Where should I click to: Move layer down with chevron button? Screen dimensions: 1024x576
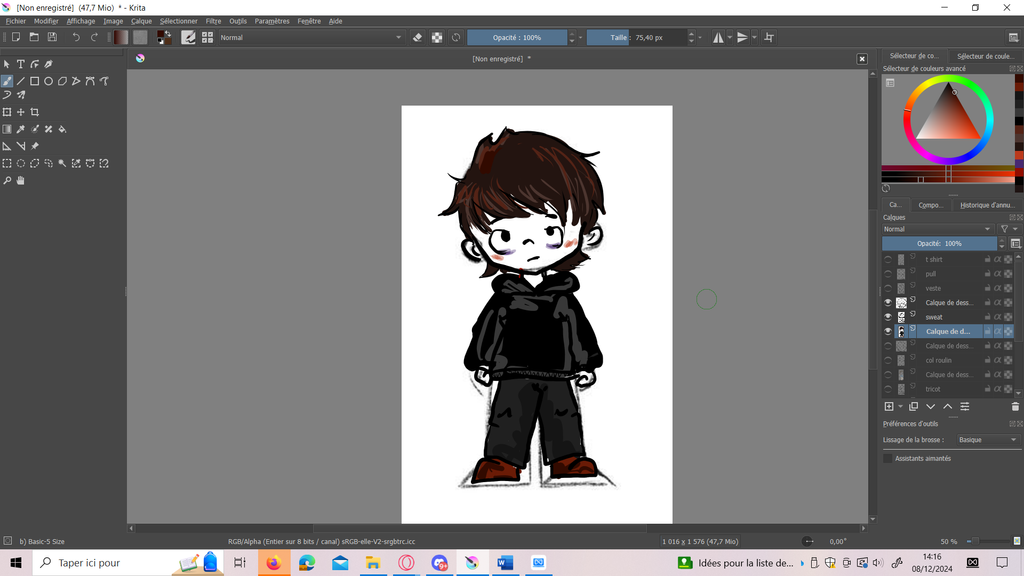(x=930, y=407)
